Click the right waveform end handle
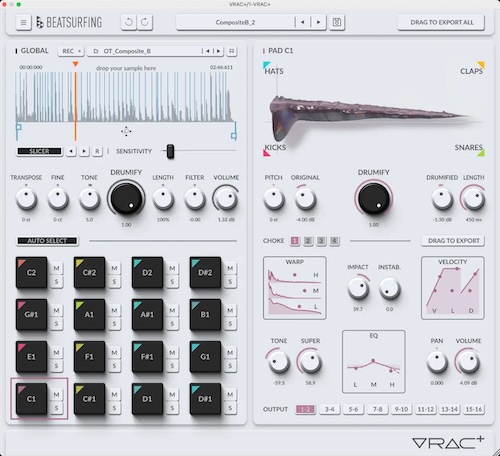Image resolution: width=500 pixels, height=456 pixels. point(234,135)
